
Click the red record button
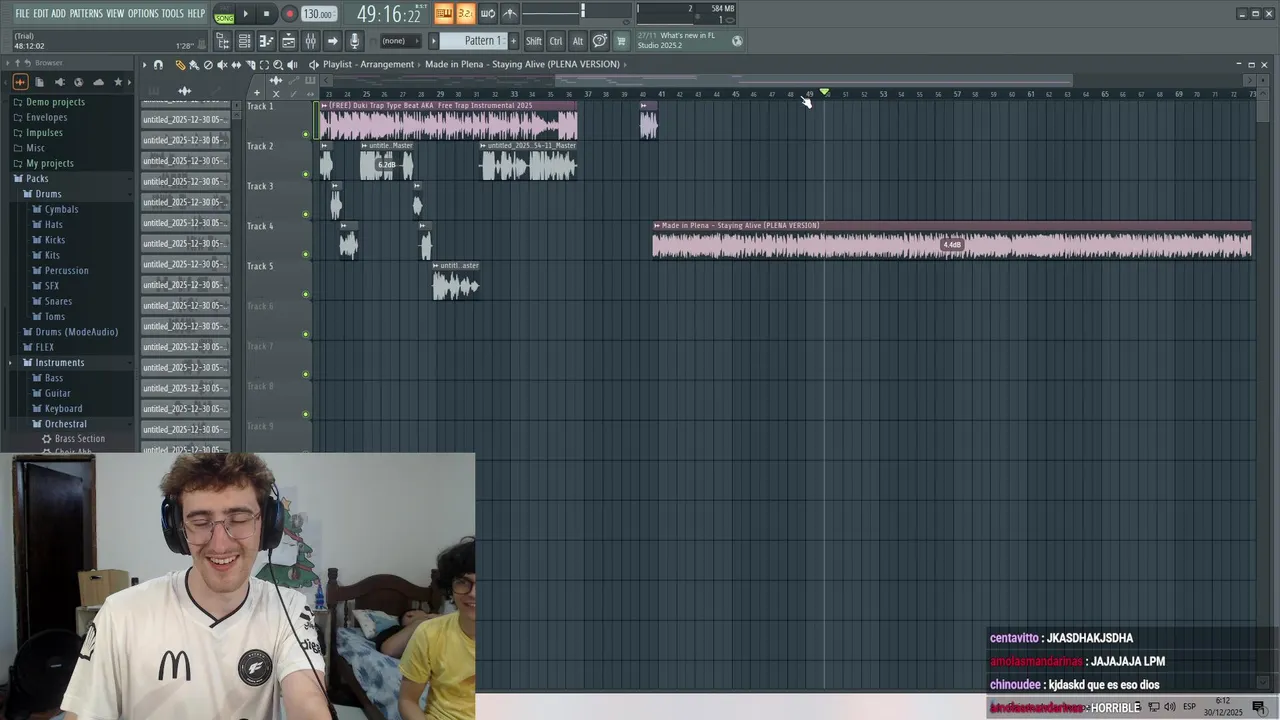tap(289, 14)
